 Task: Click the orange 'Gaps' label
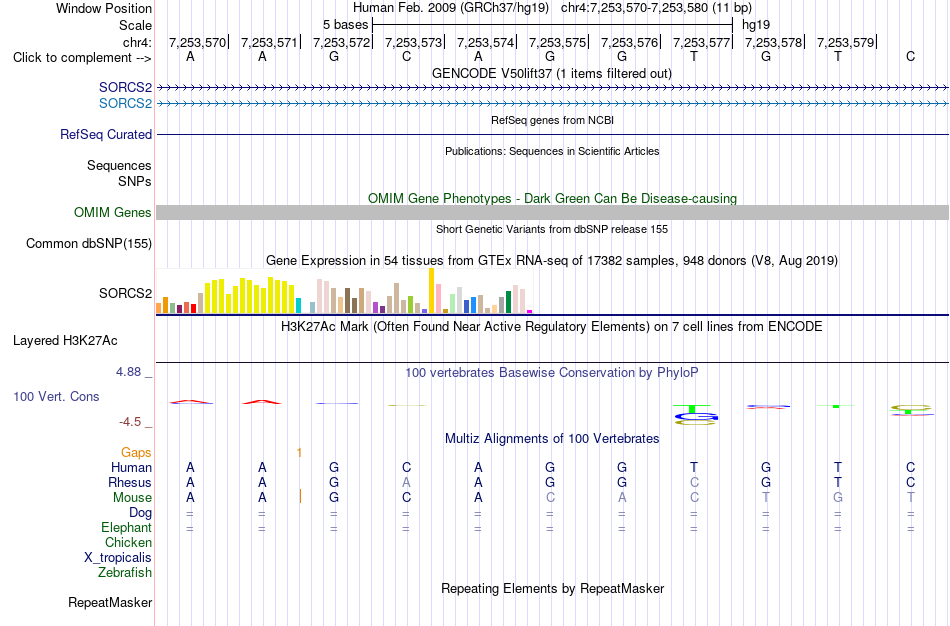[x=136, y=453]
